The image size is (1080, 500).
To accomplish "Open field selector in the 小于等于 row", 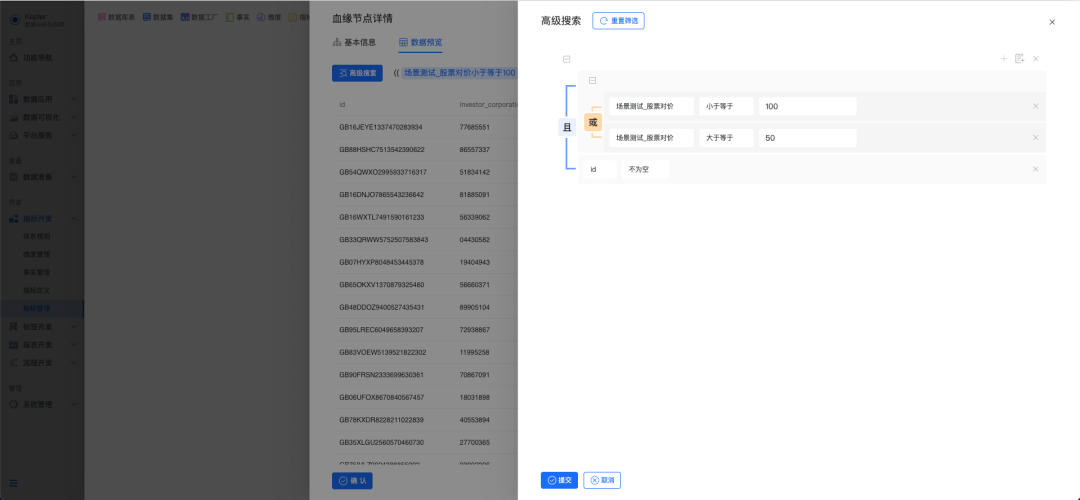I will [x=652, y=106].
